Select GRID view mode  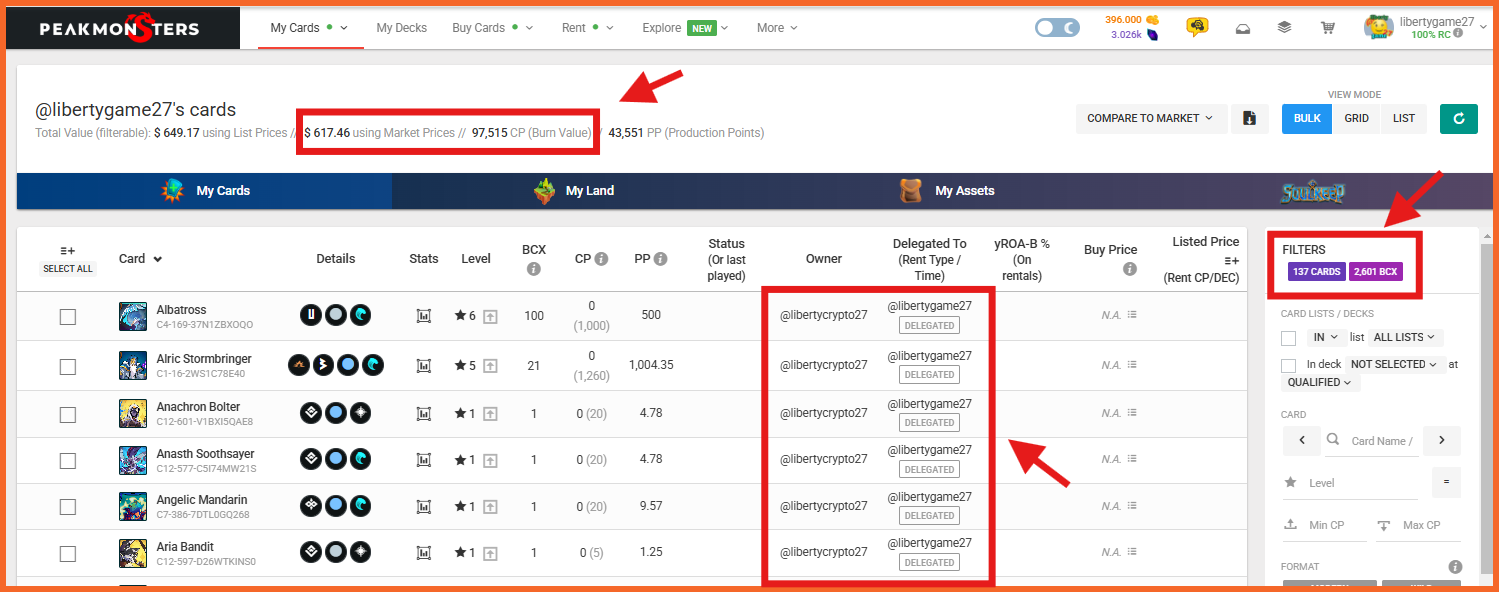(x=1356, y=118)
